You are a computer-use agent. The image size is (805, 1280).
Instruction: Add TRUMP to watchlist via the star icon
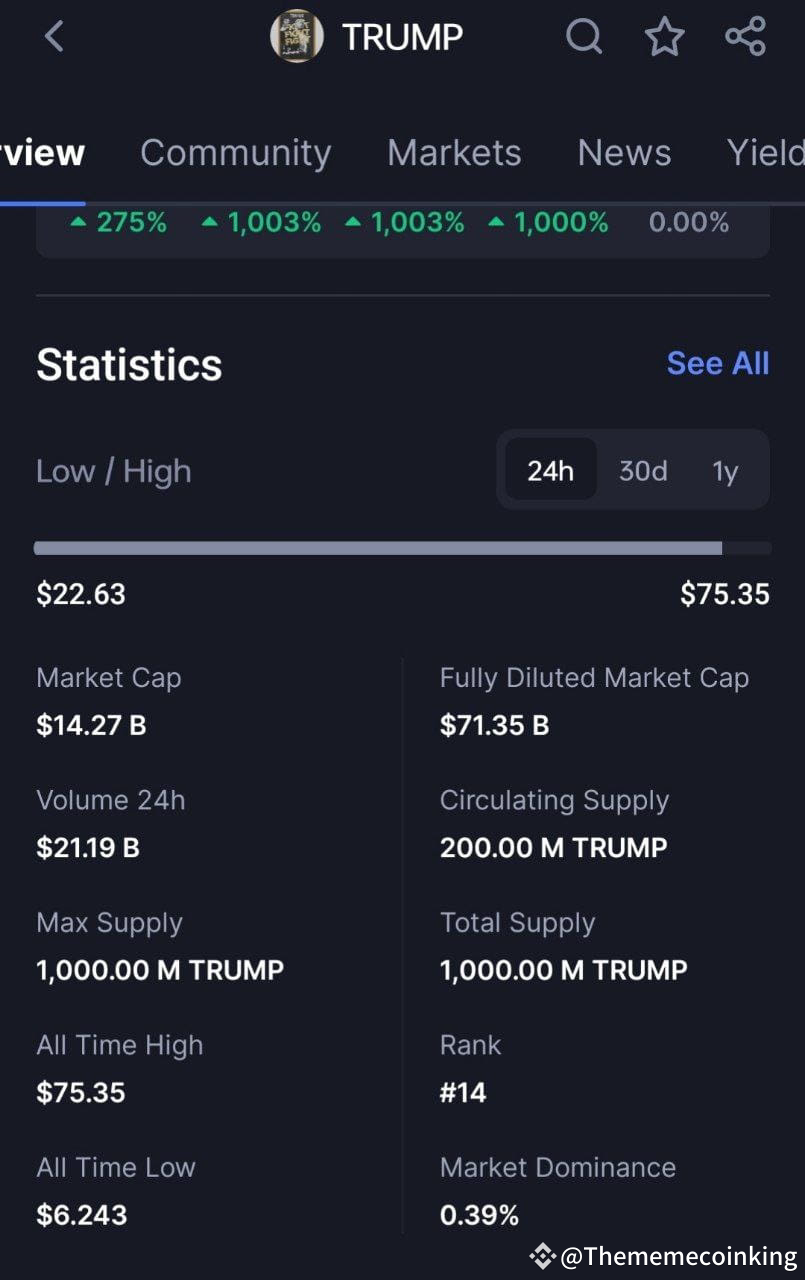[664, 38]
